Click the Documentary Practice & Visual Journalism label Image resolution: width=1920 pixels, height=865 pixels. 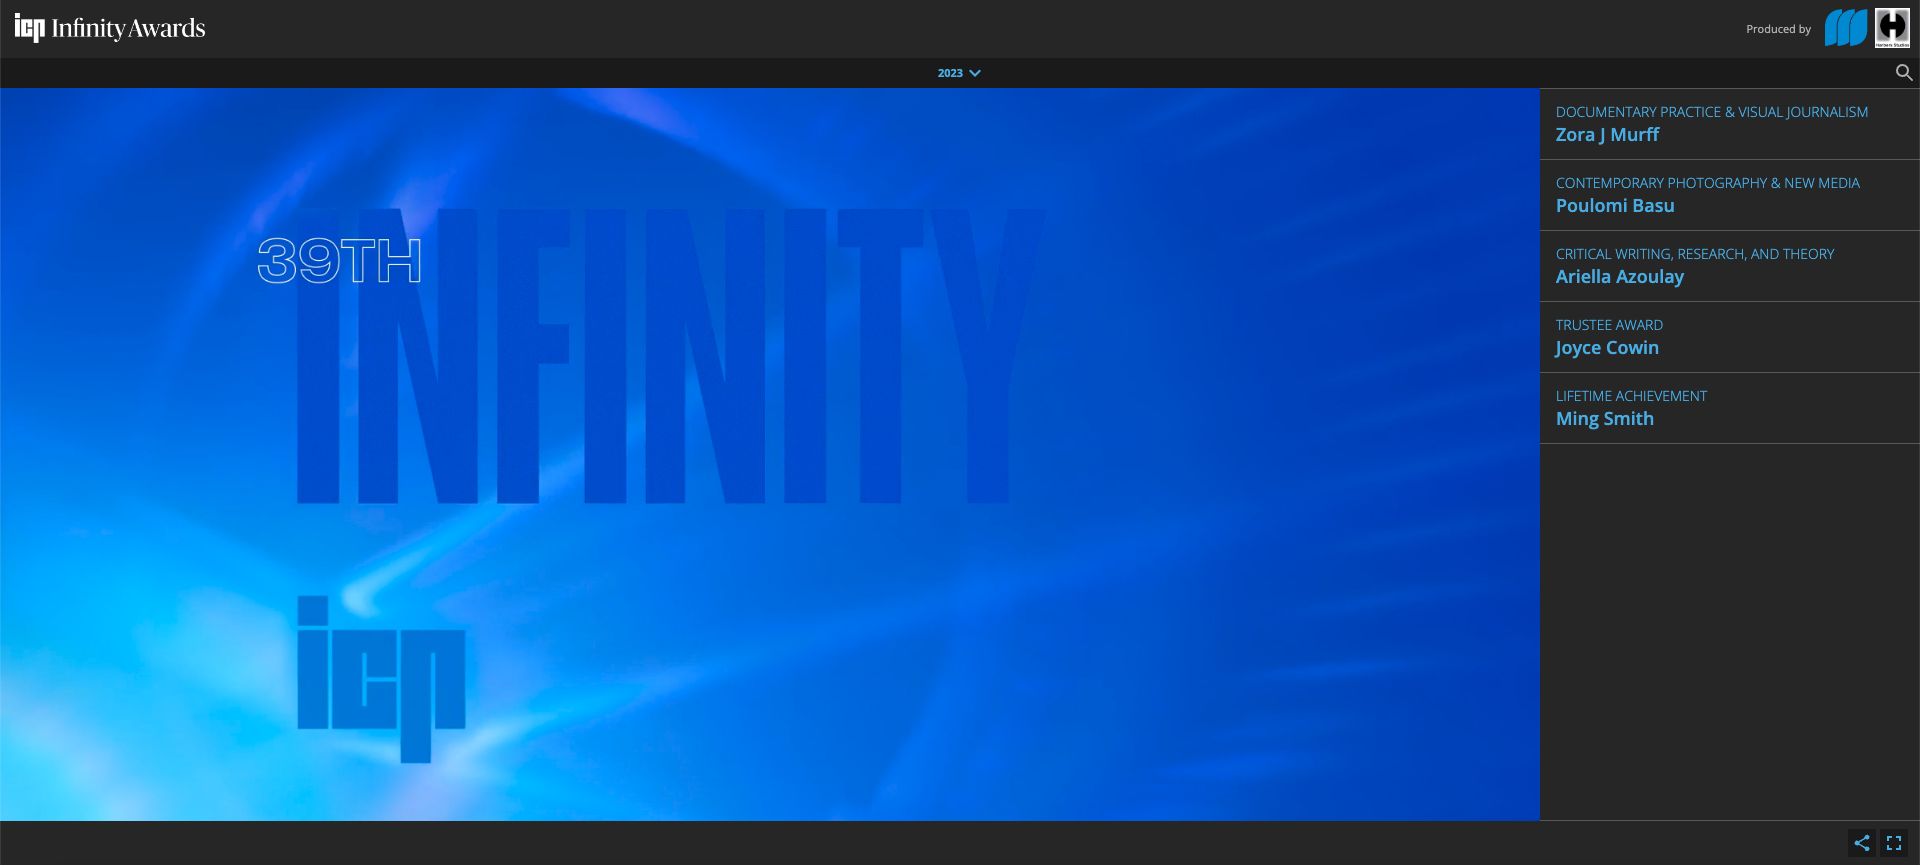point(1712,112)
